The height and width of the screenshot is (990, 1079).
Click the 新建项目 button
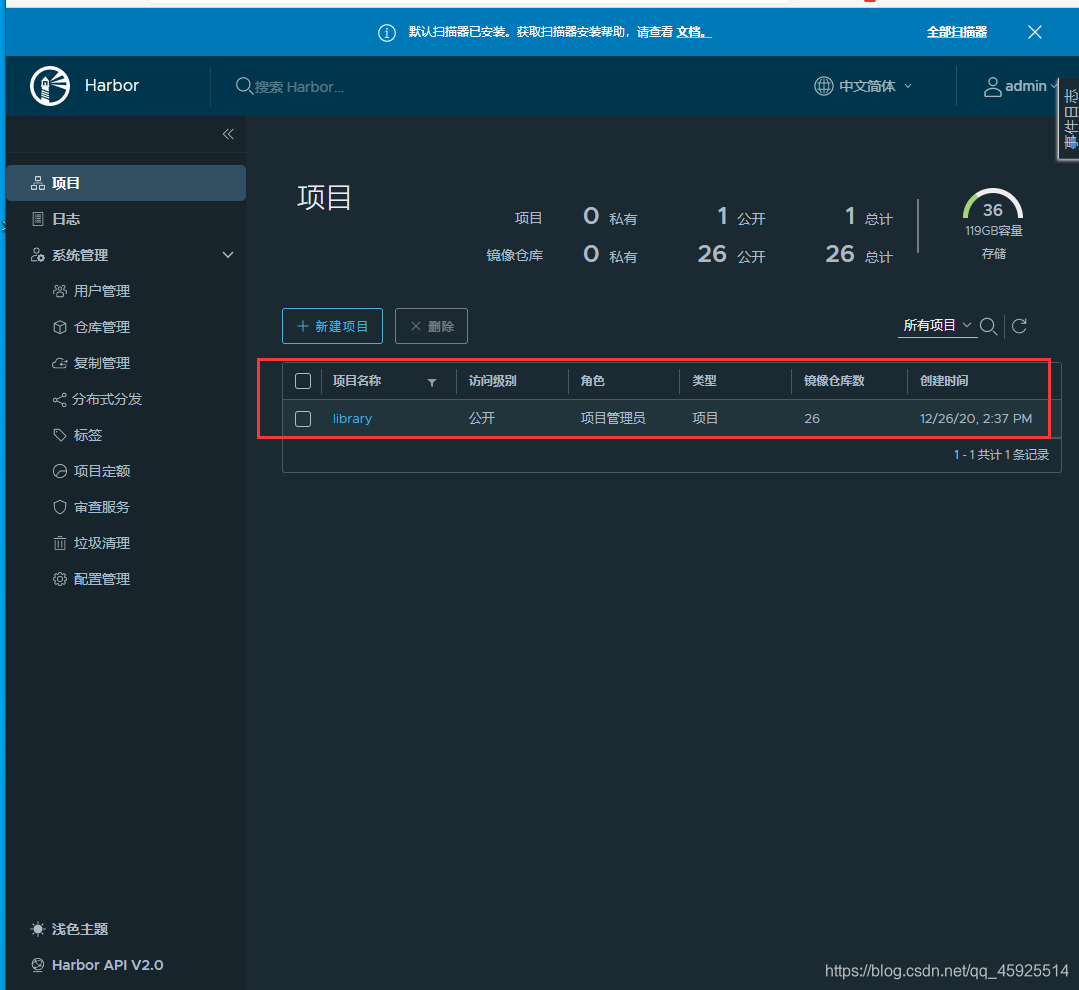click(x=332, y=326)
